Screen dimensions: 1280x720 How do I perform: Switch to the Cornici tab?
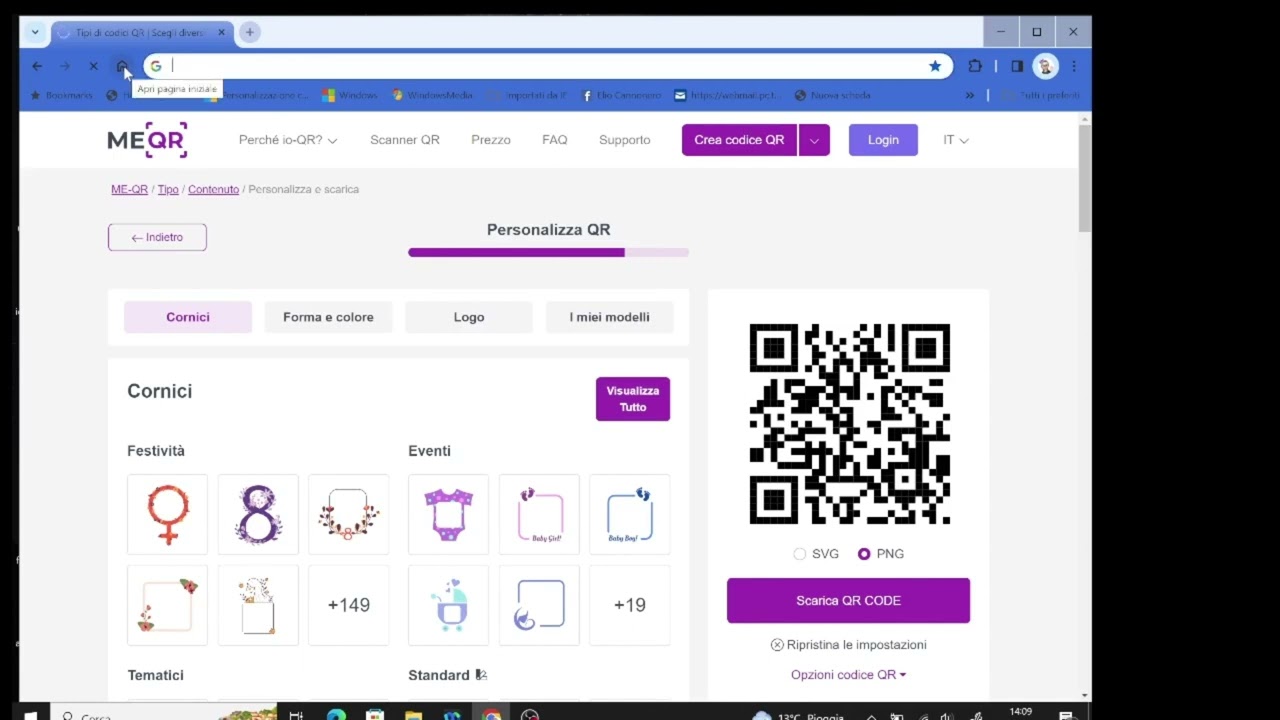188,317
